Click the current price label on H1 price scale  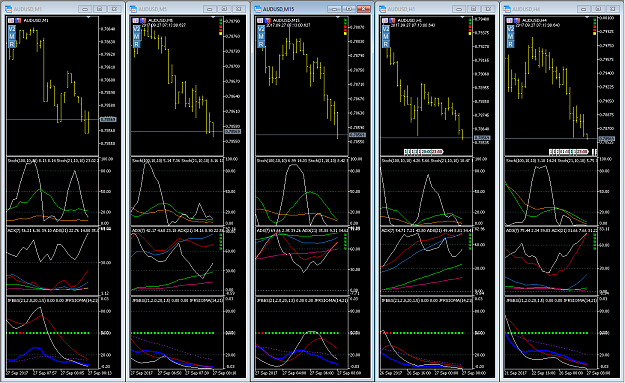(482, 137)
